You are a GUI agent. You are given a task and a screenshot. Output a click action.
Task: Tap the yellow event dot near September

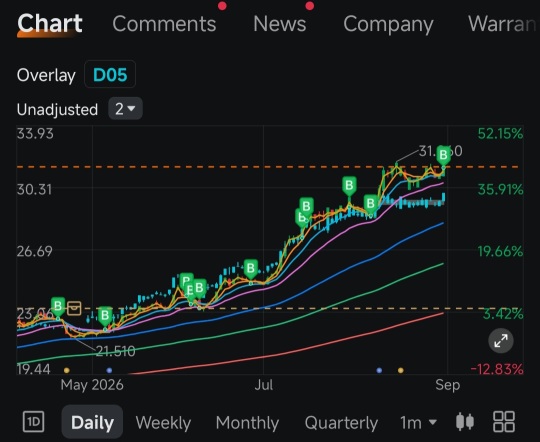401,370
